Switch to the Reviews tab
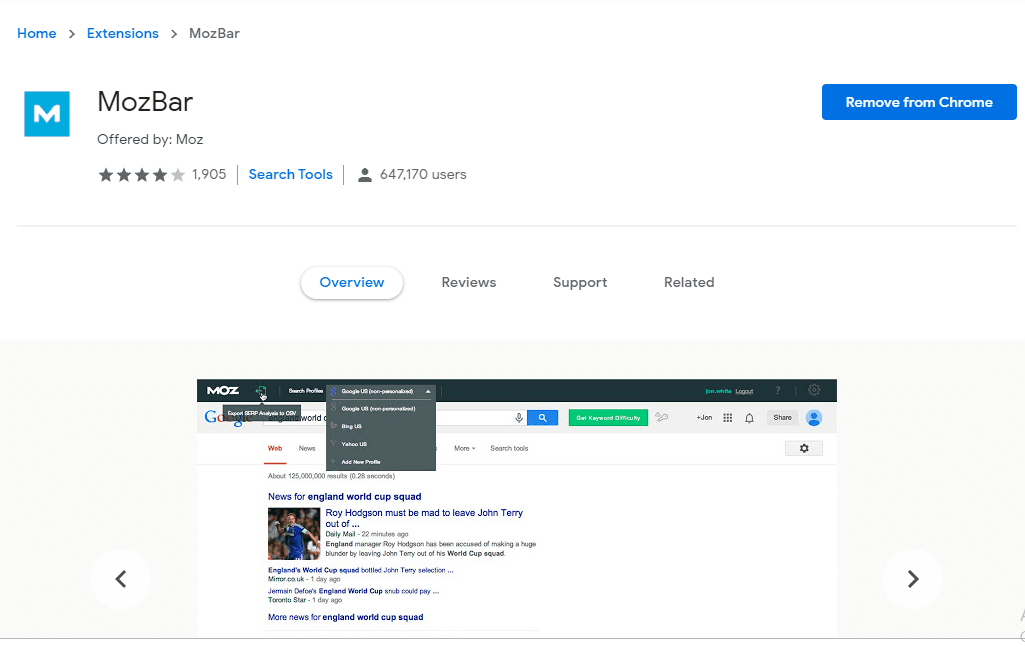The width and height of the screenshot is (1025, 647). (x=469, y=282)
